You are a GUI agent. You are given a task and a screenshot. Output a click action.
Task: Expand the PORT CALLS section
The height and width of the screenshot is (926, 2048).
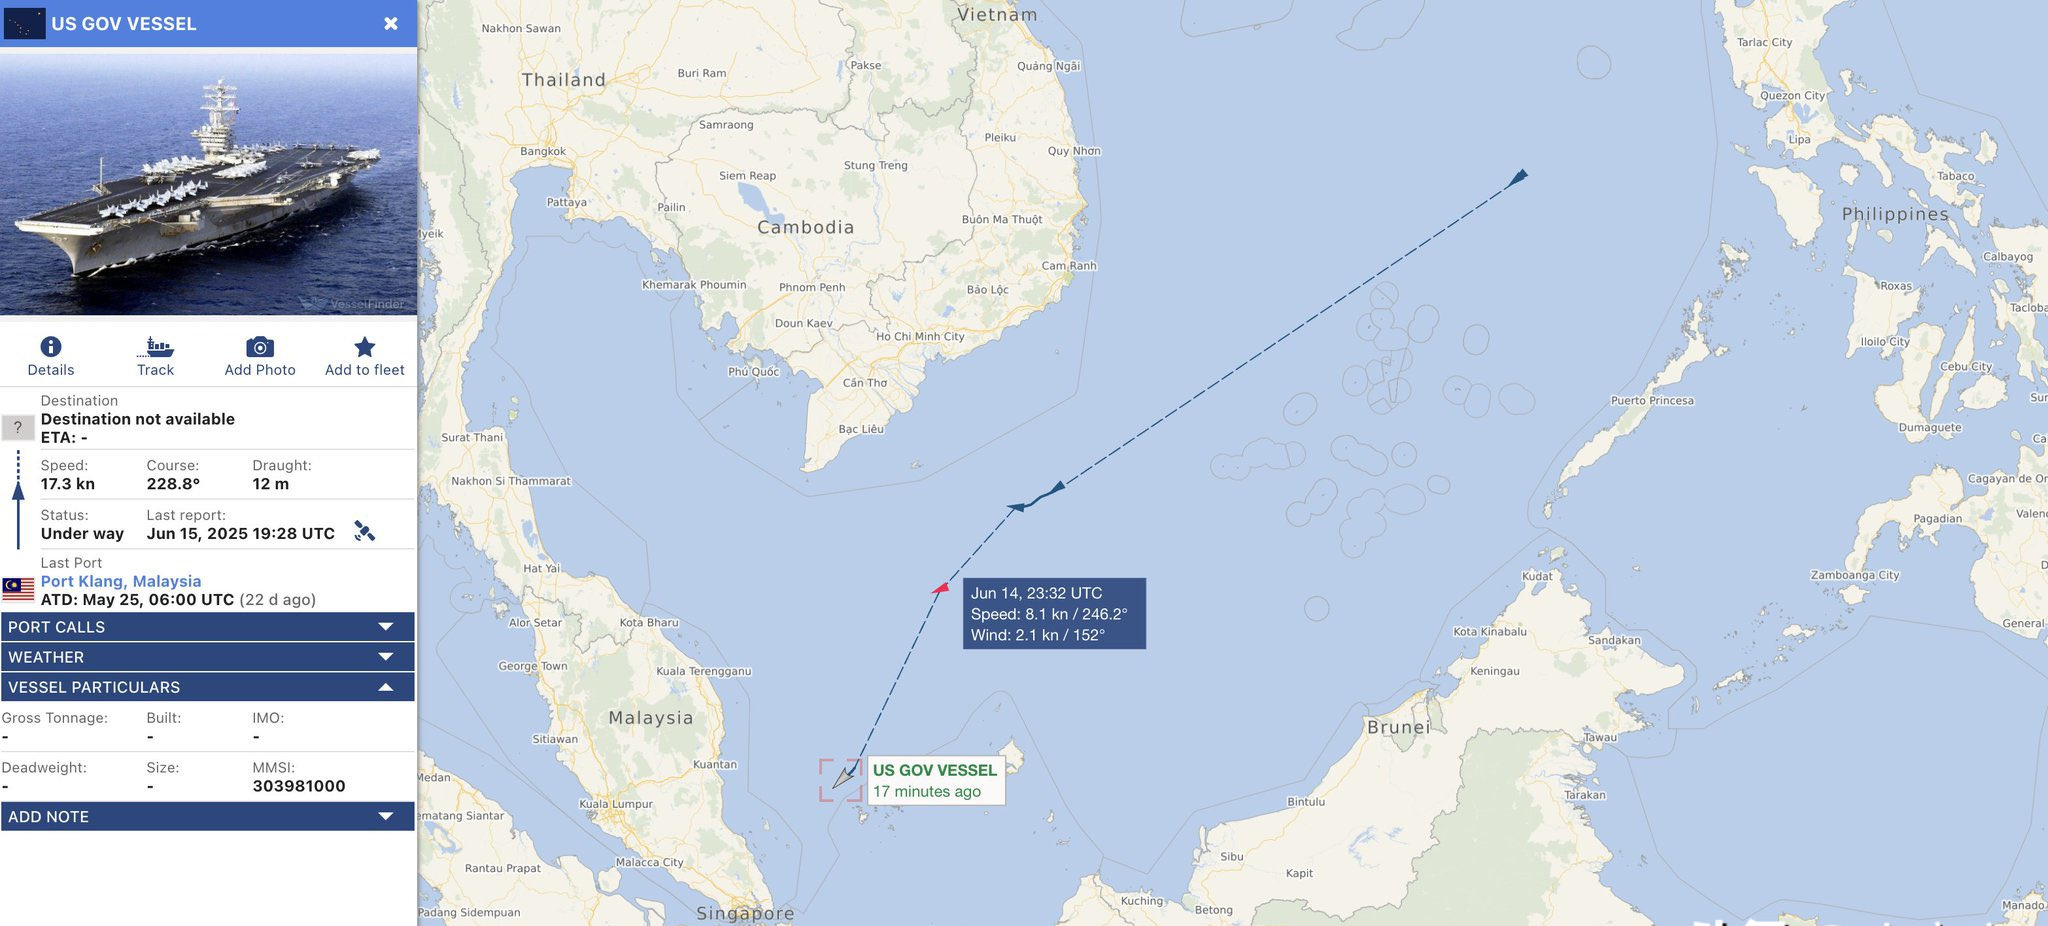coord(207,627)
